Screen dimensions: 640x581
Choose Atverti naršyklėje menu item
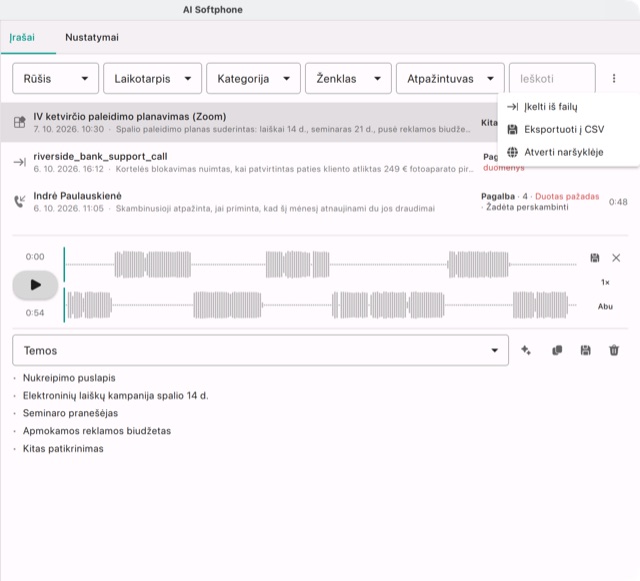click(x=569, y=152)
